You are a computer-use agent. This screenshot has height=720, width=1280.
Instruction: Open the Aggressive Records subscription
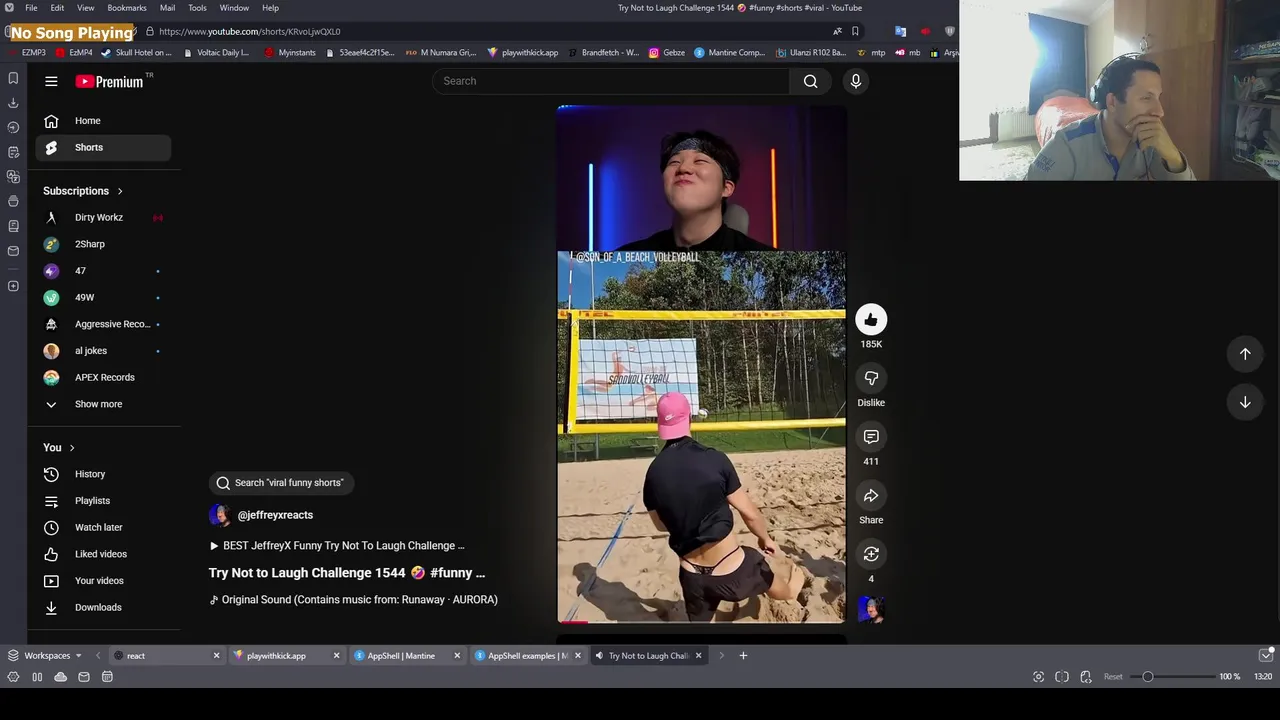(104, 324)
